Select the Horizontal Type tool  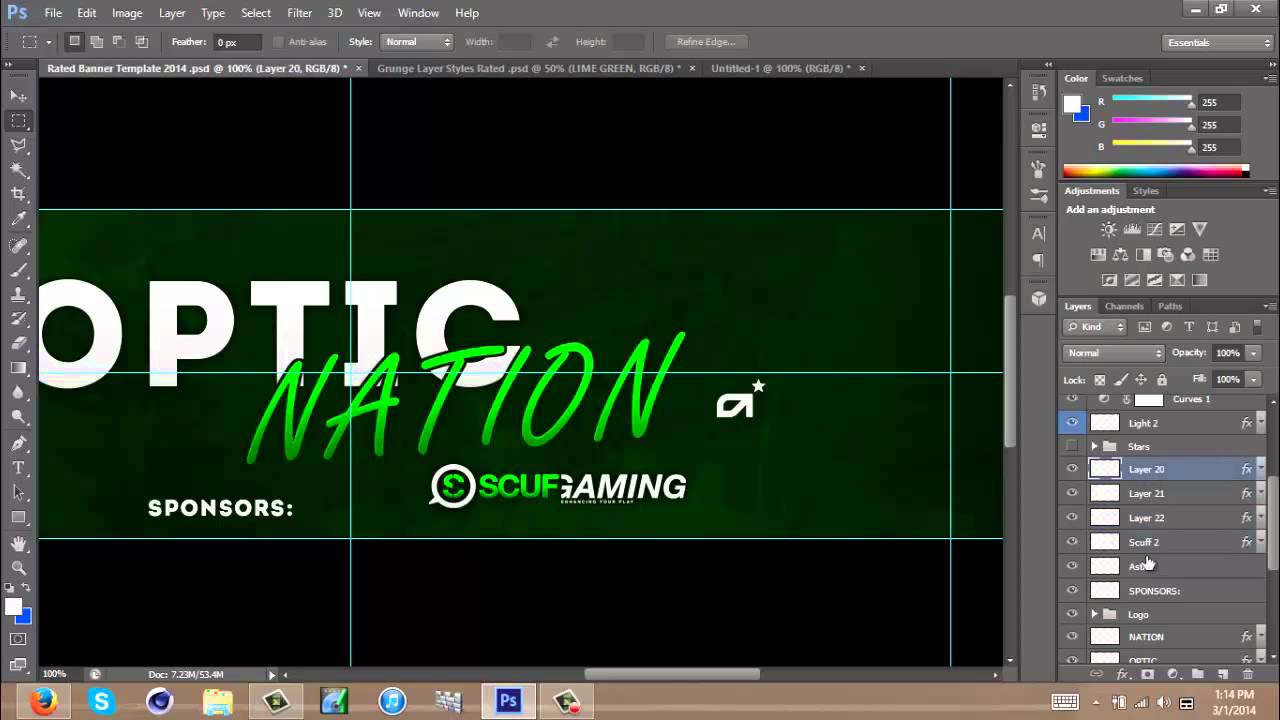click(19, 468)
